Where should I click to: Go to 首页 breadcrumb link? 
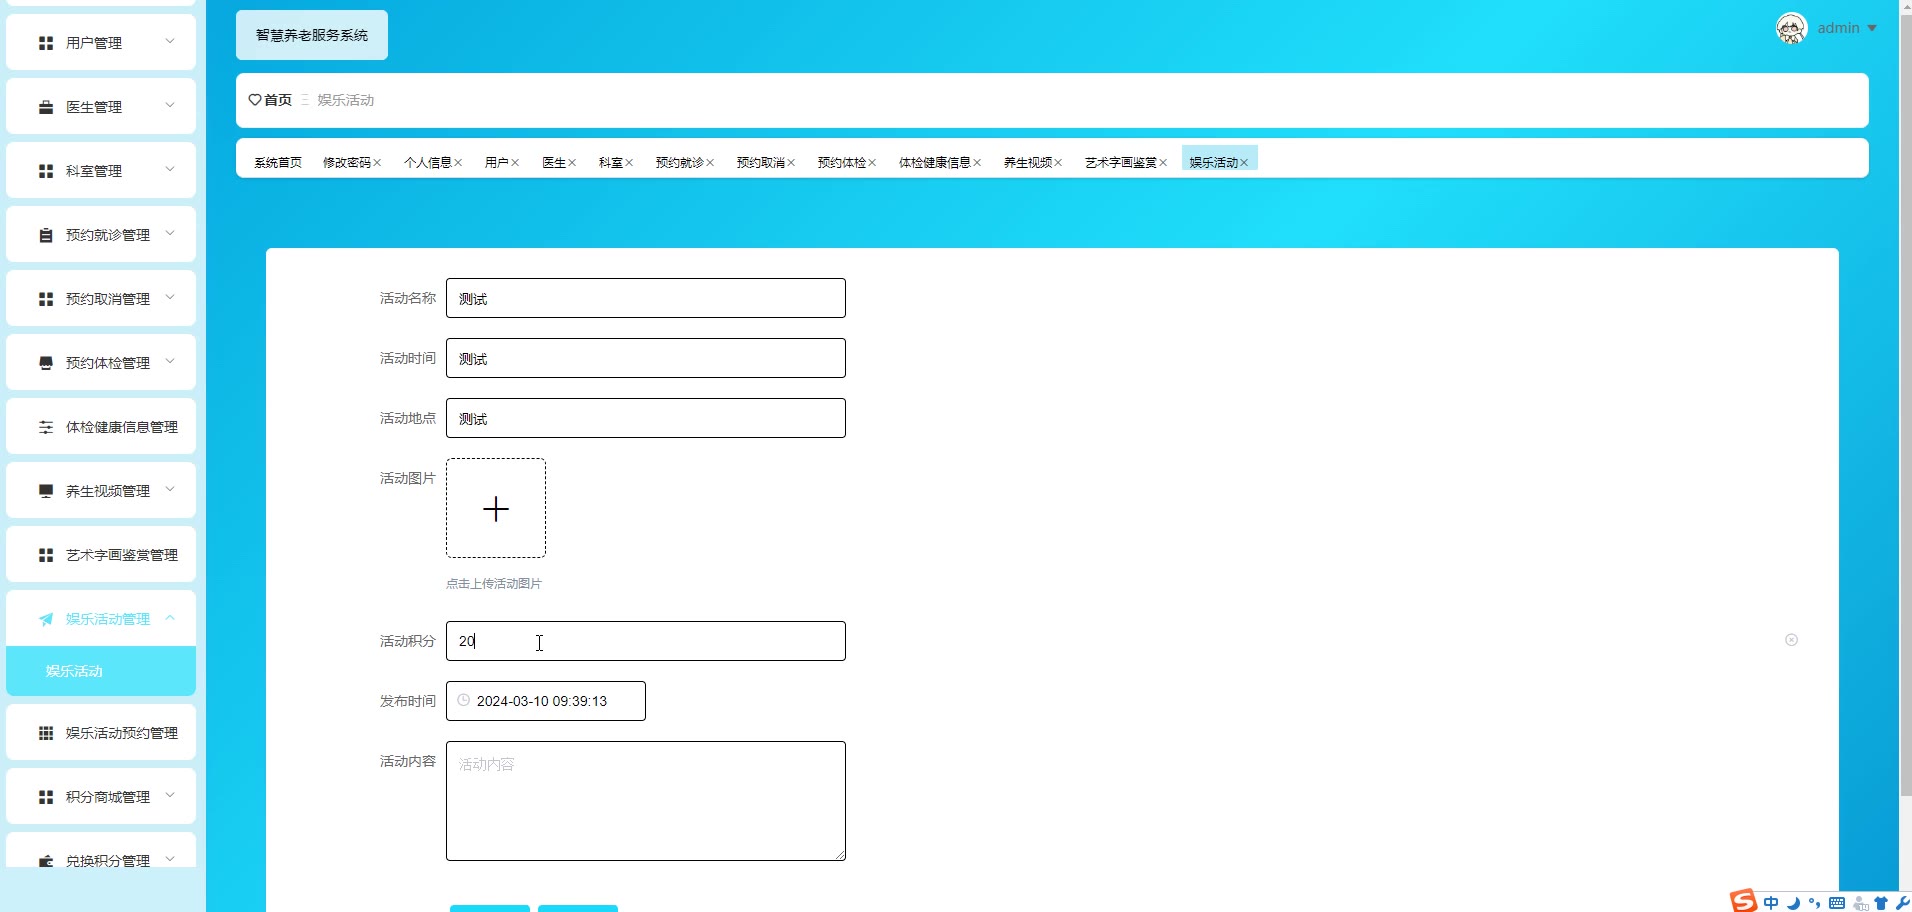tap(278, 100)
